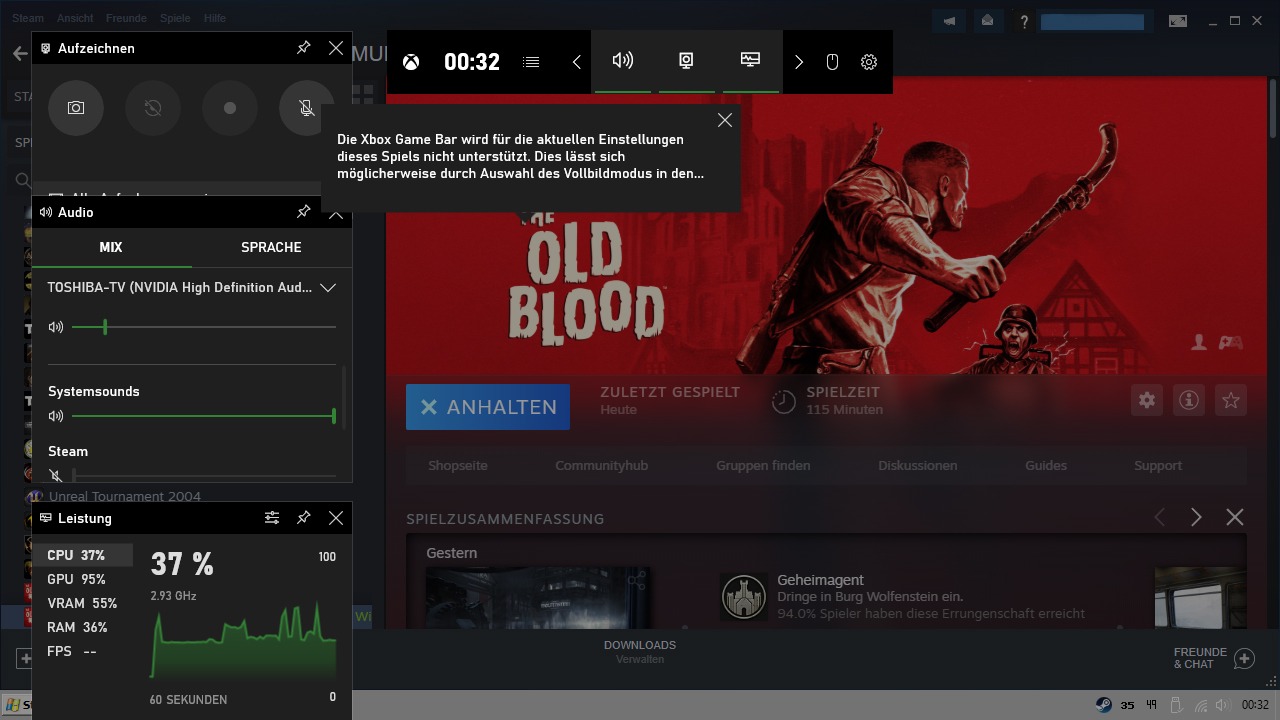Close the SPIELZUSAMMENFASSUNG section
This screenshot has height=720, width=1280.
[1235, 517]
